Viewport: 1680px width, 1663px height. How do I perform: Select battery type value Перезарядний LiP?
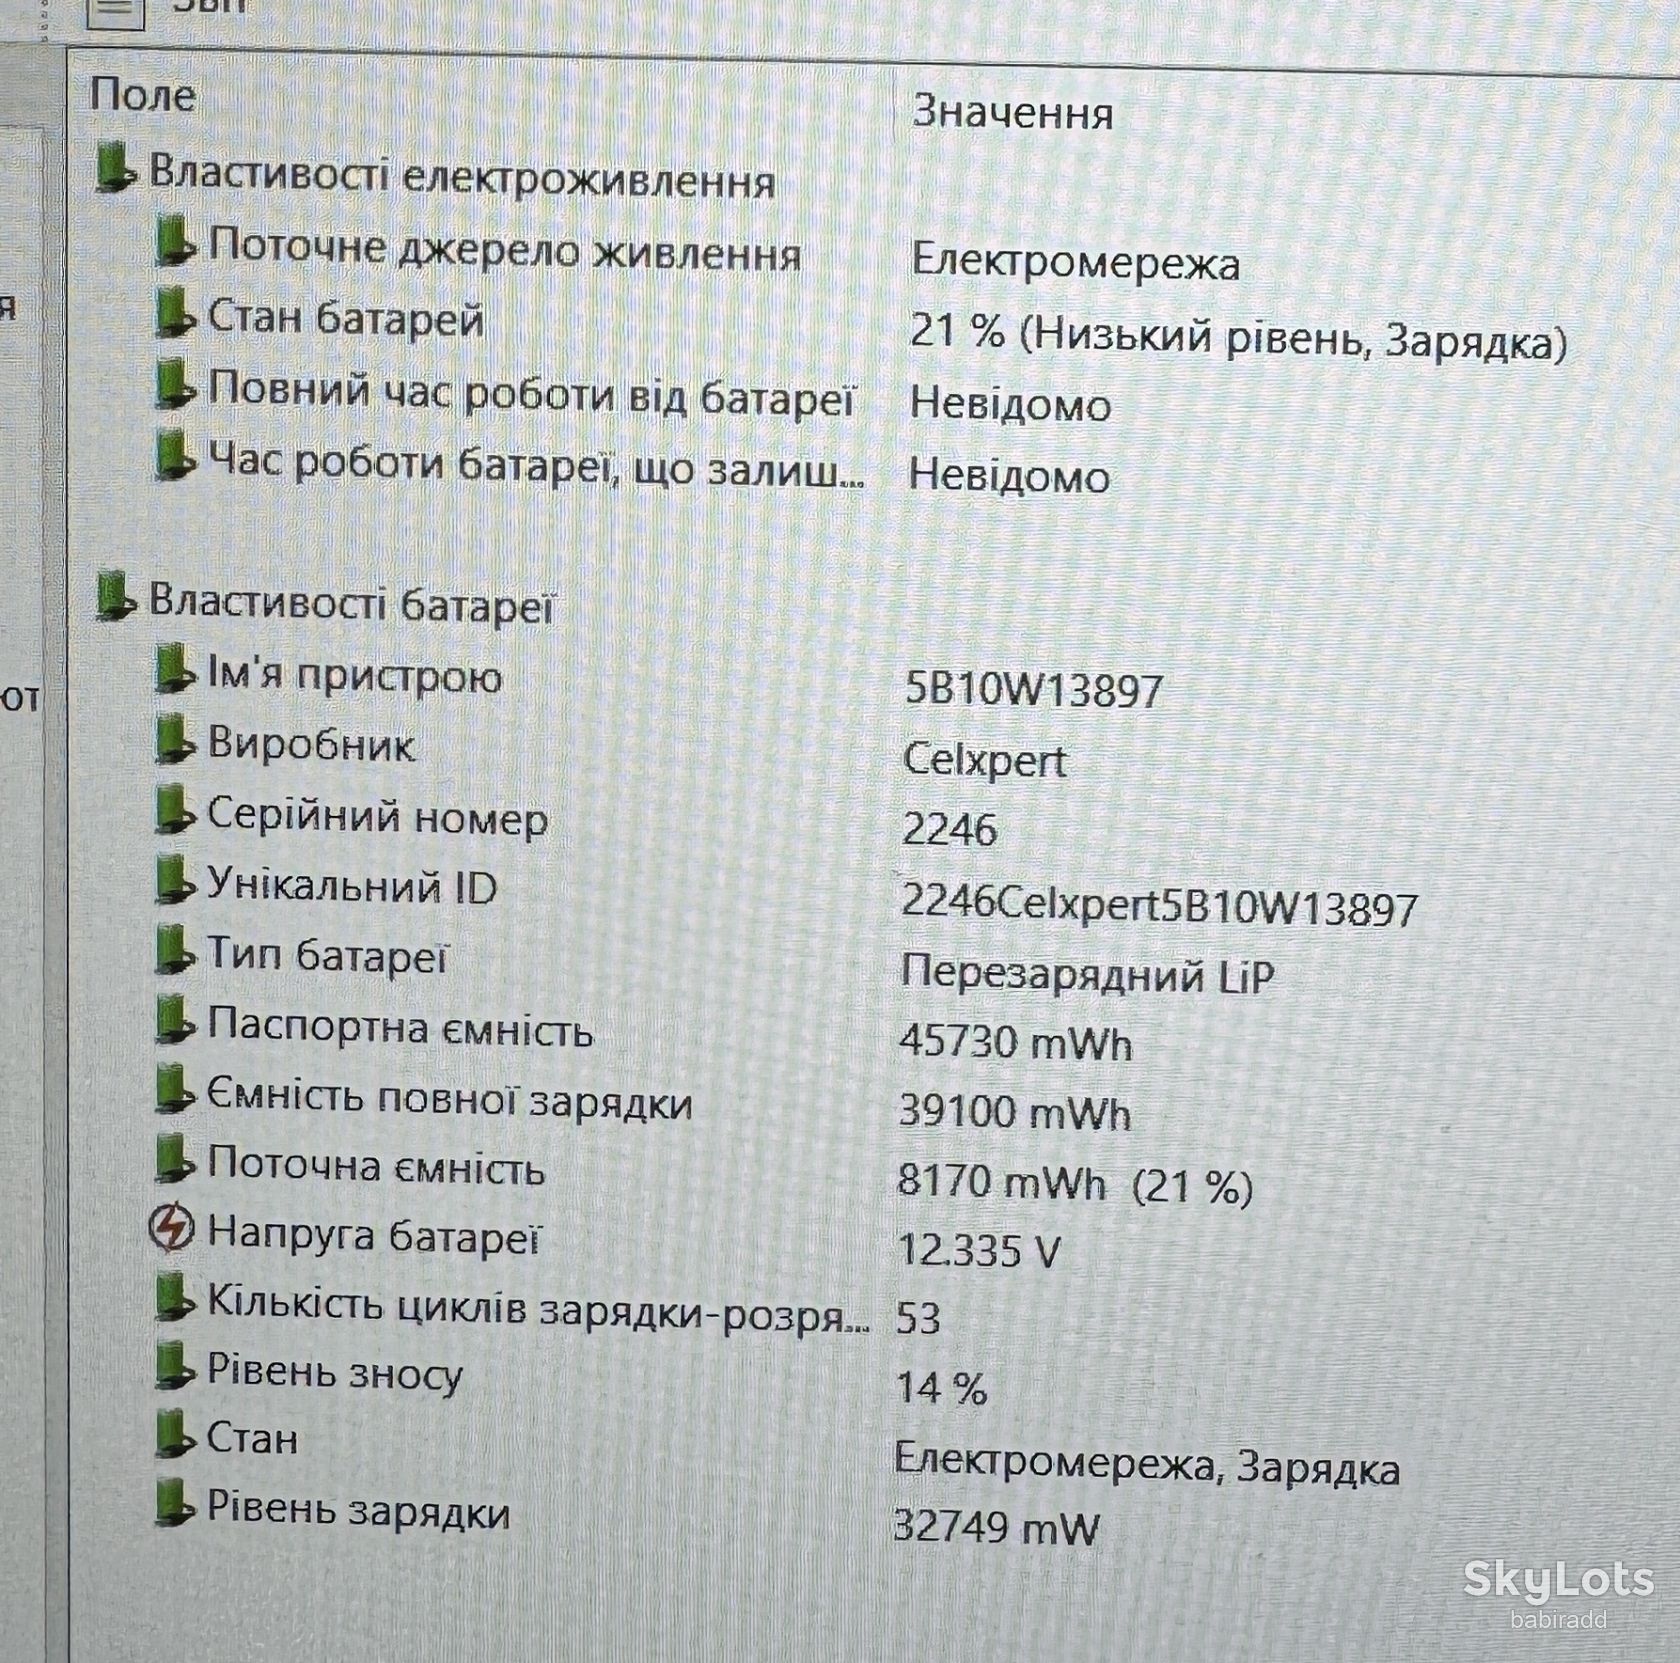tap(1088, 974)
